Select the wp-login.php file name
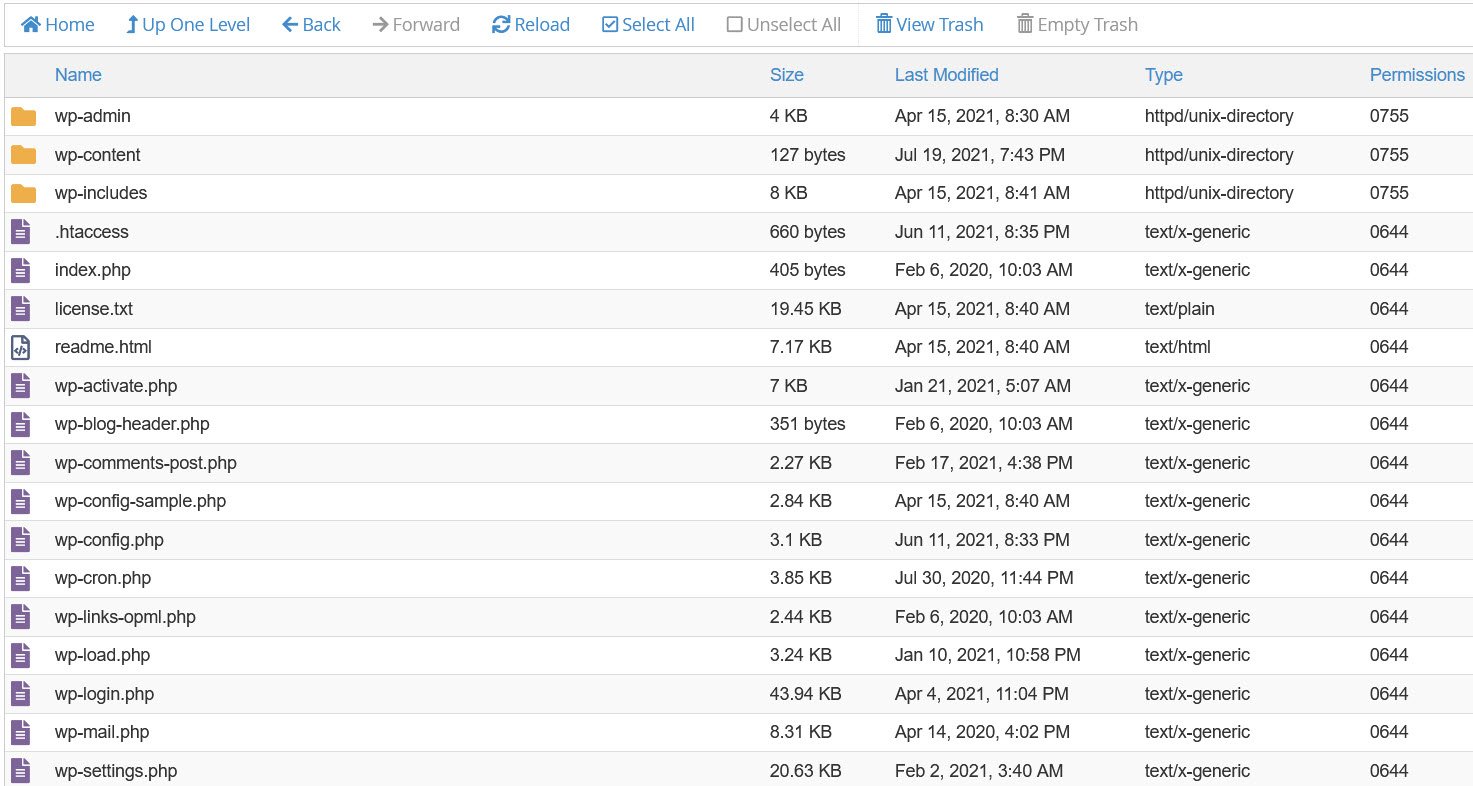The width and height of the screenshot is (1473, 786). coord(105,694)
